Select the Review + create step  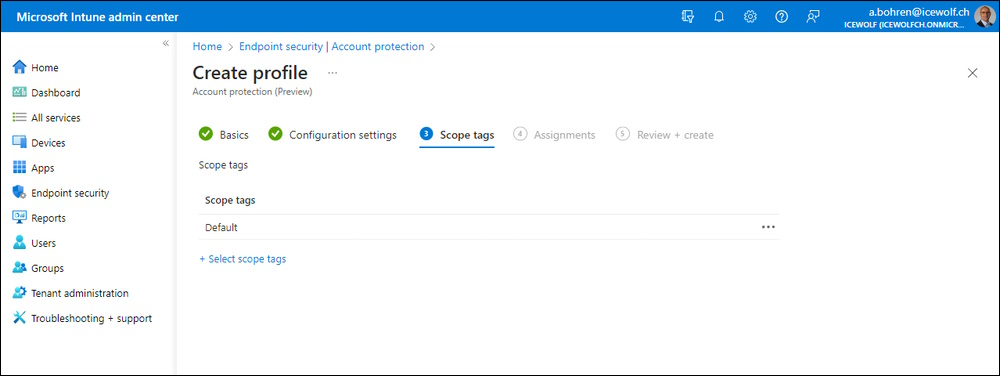(x=665, y=135)
